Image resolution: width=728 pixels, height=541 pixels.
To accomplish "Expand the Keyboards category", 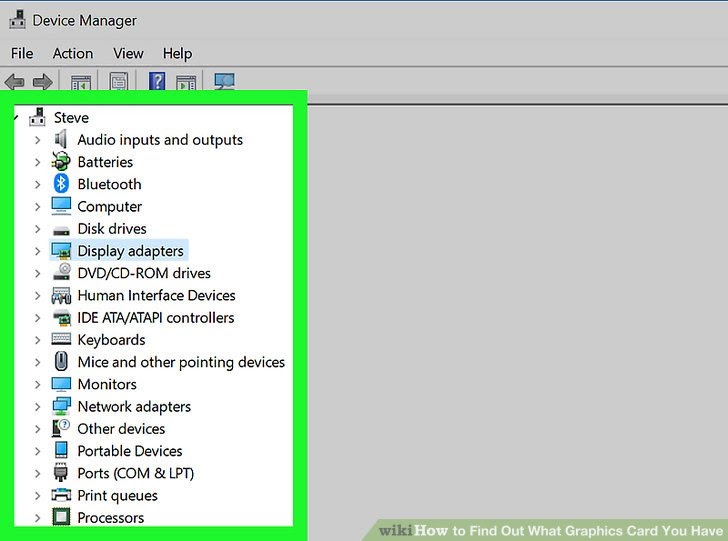I will (38, 340).
